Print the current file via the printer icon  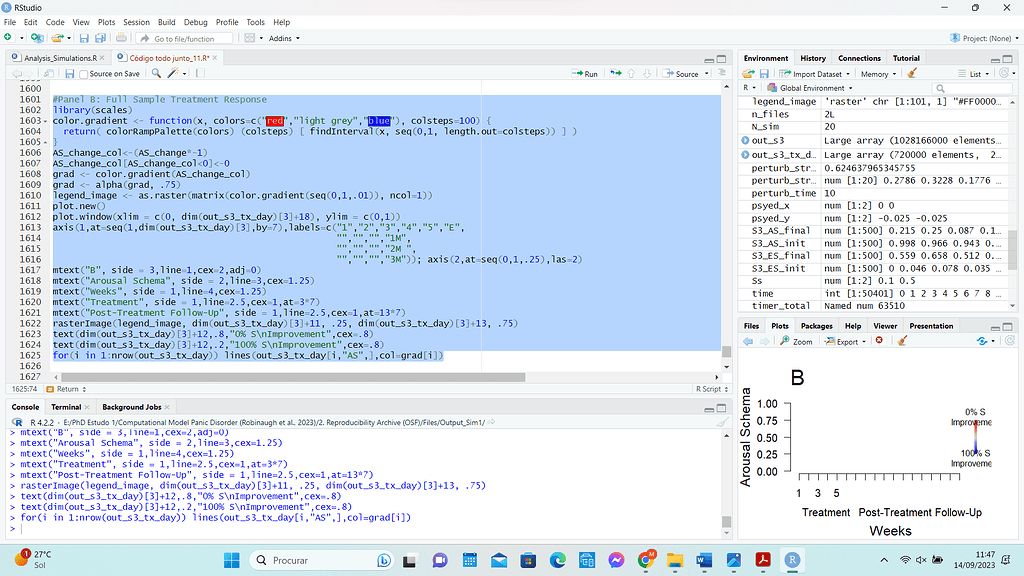point(120,37)
